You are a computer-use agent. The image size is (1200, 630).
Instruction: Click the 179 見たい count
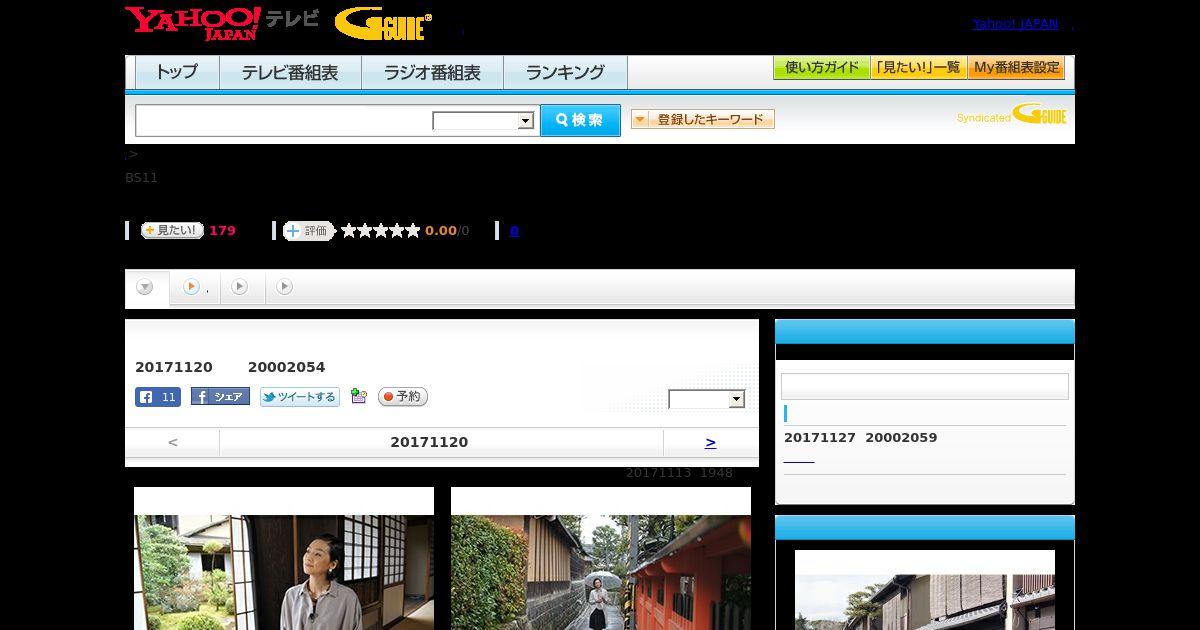[222, 231]
